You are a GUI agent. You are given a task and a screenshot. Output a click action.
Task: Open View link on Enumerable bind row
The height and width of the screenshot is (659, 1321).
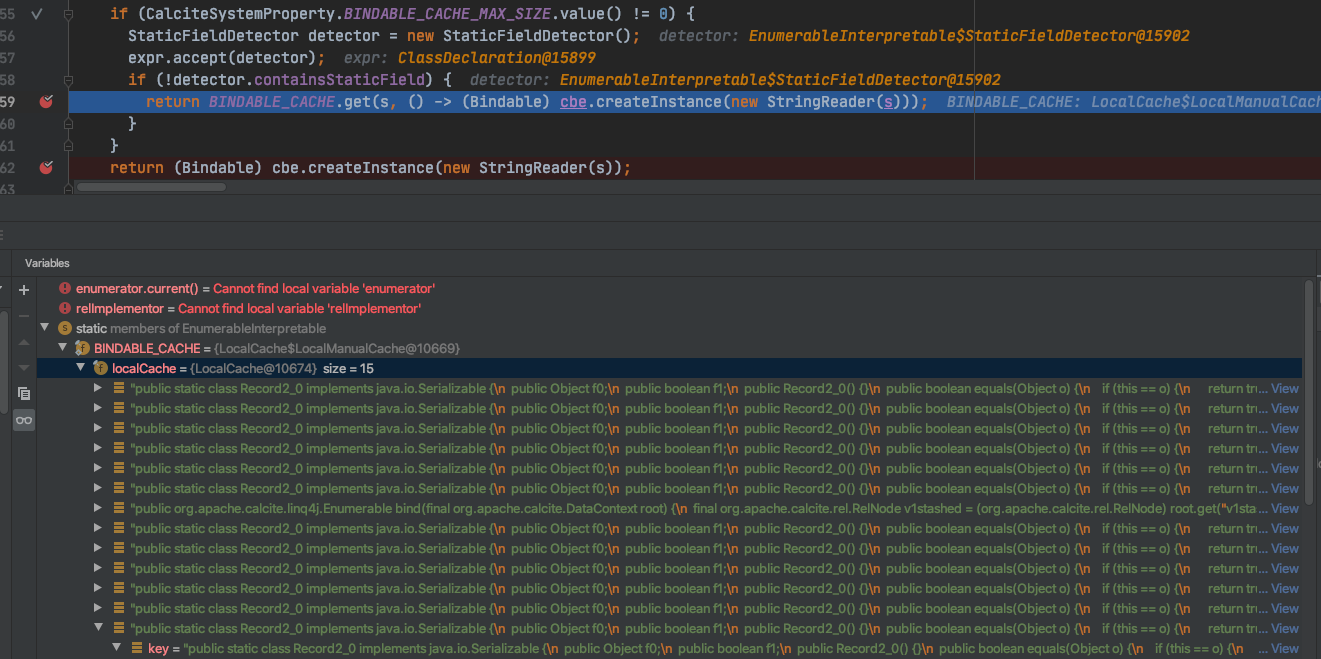[x=1285, y=508]
